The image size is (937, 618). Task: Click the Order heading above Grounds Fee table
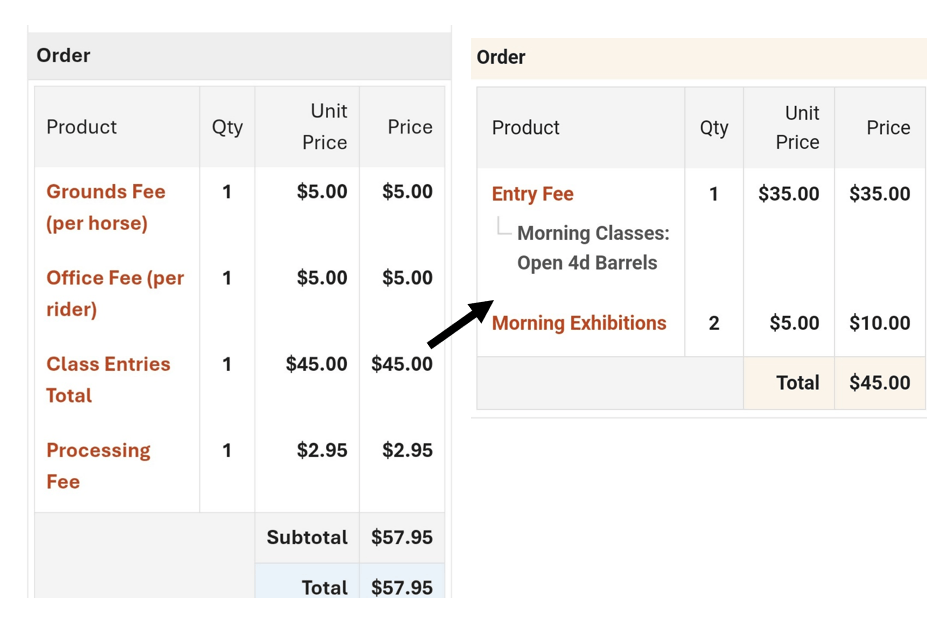(x=63, y=56)
